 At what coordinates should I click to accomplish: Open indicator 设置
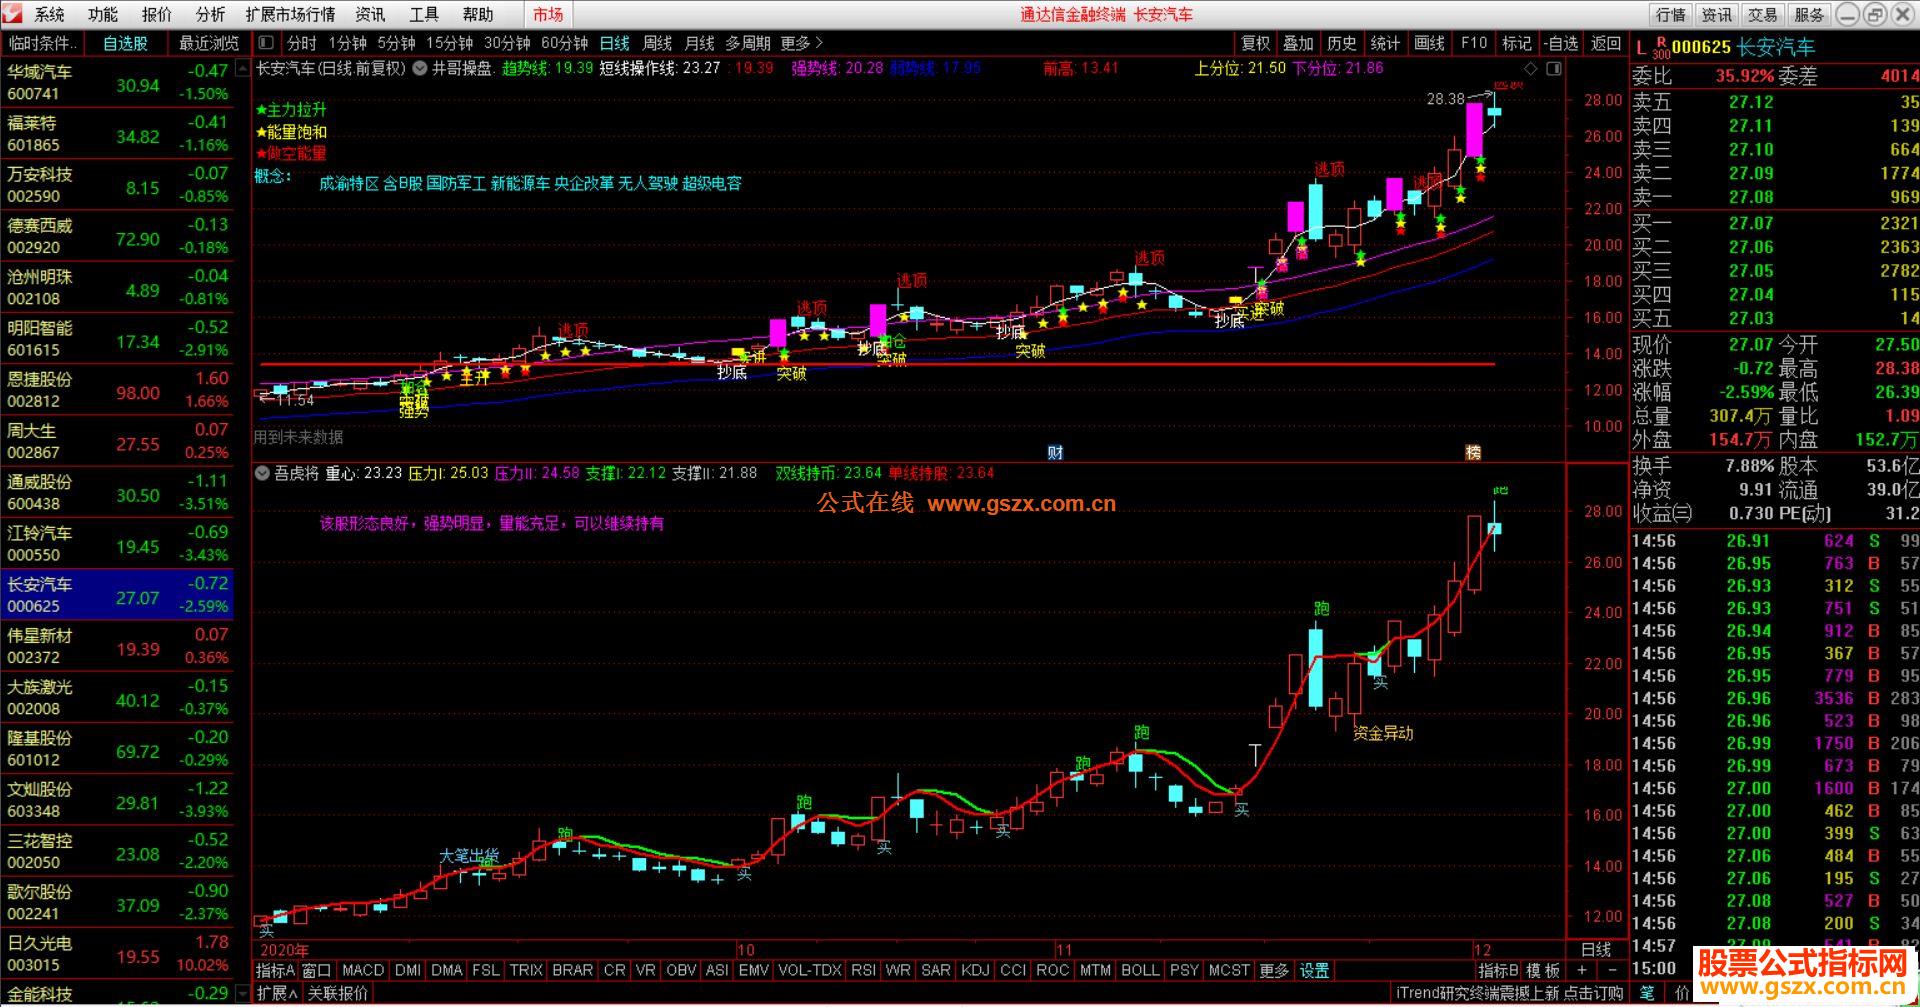(1314, 970)
